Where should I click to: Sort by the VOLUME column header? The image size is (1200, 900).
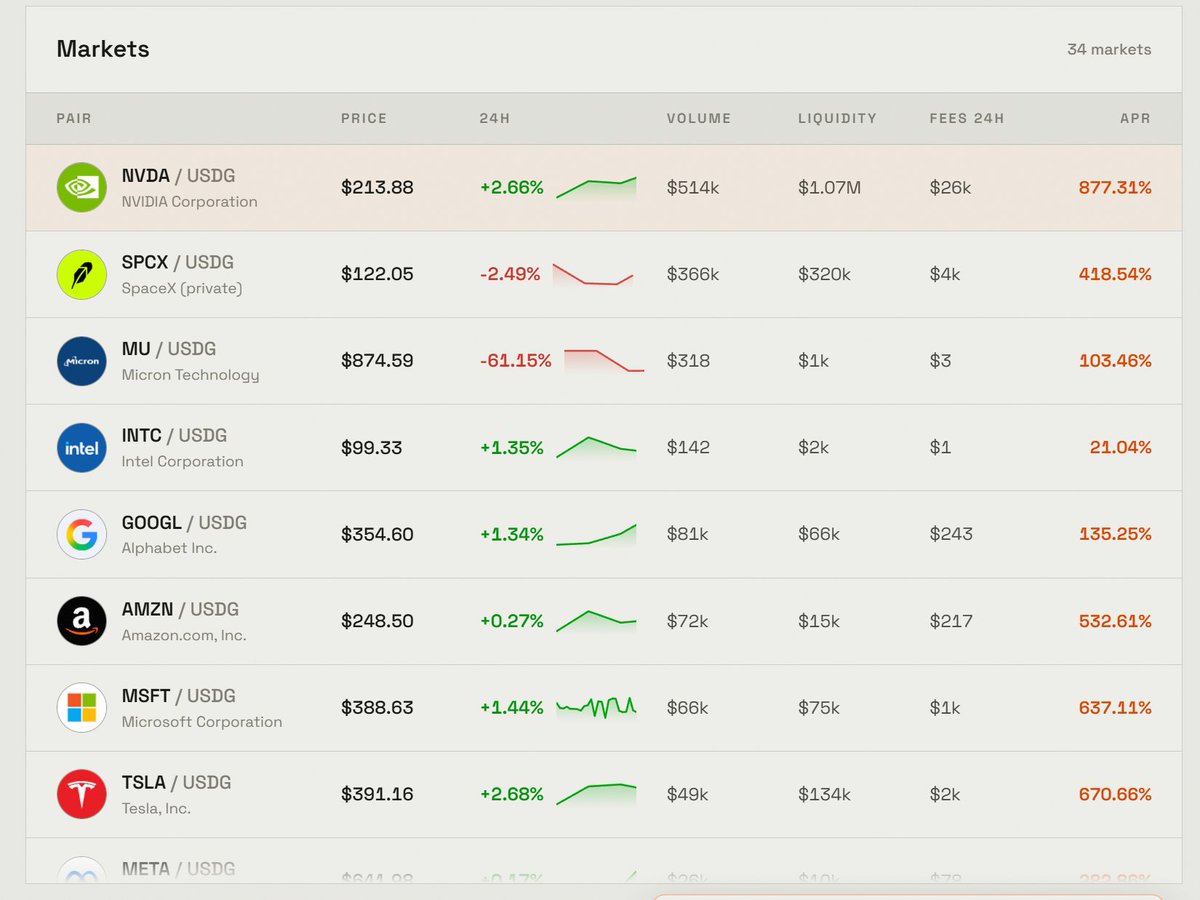(x=699, y=118)
